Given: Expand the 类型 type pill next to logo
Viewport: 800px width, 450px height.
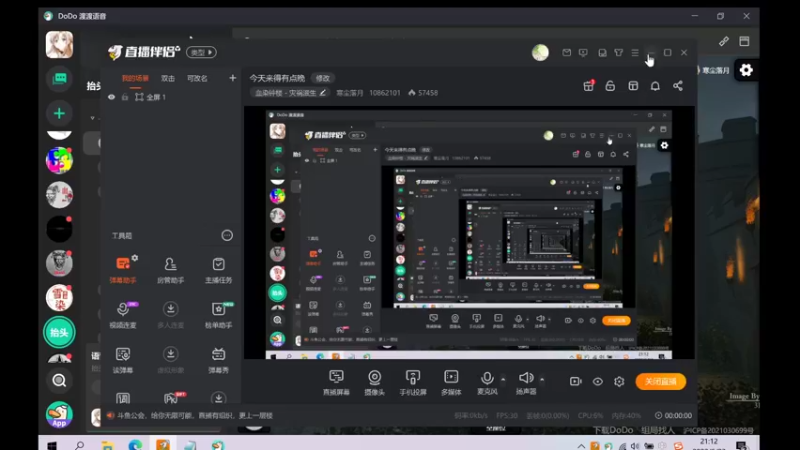Looking at the screenshot, I should coord(202,53).
